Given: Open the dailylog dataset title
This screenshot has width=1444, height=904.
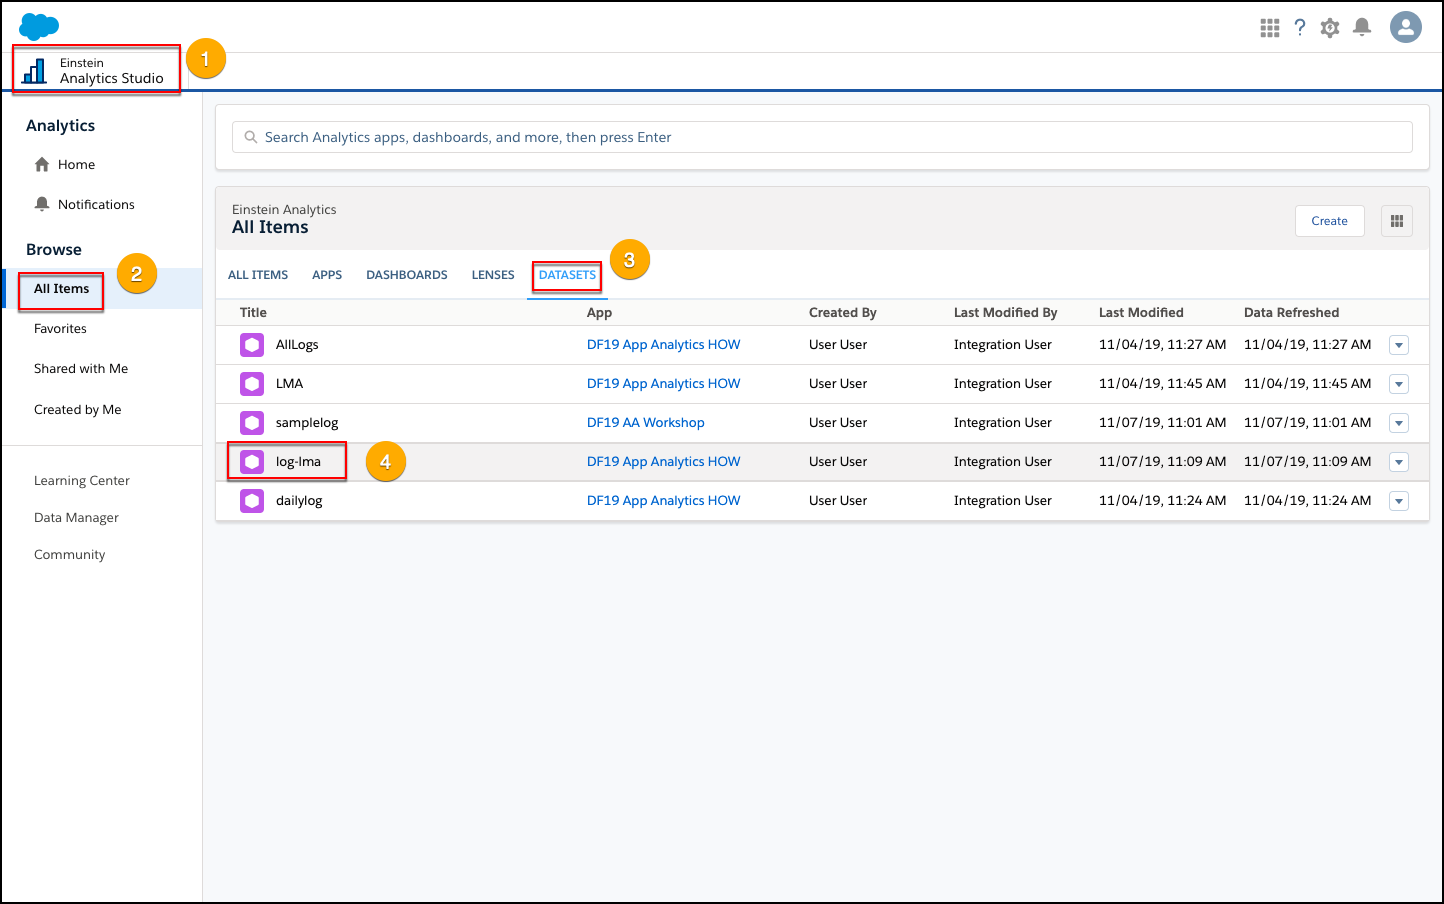Looking at the screenshot, I should [299, 501].
